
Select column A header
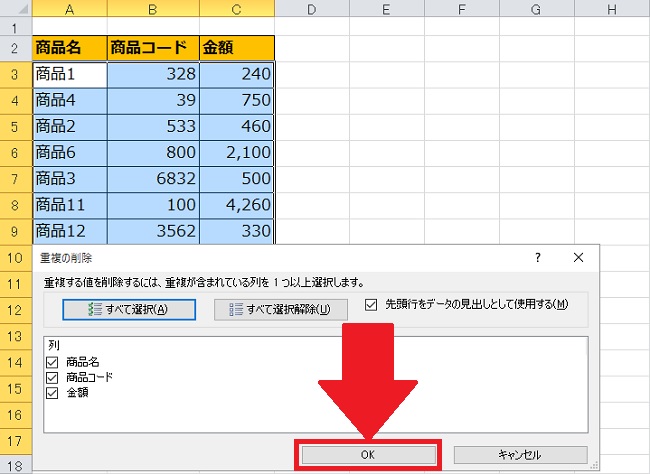pos(70,8)
